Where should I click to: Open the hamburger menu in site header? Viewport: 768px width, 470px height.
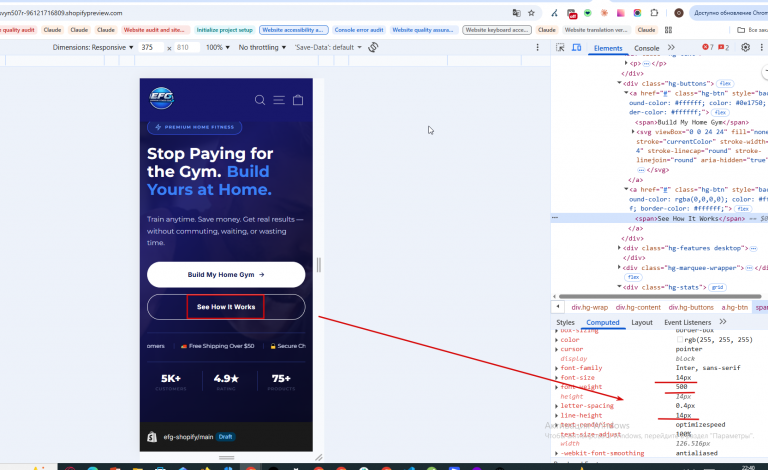tap(279, 100)
